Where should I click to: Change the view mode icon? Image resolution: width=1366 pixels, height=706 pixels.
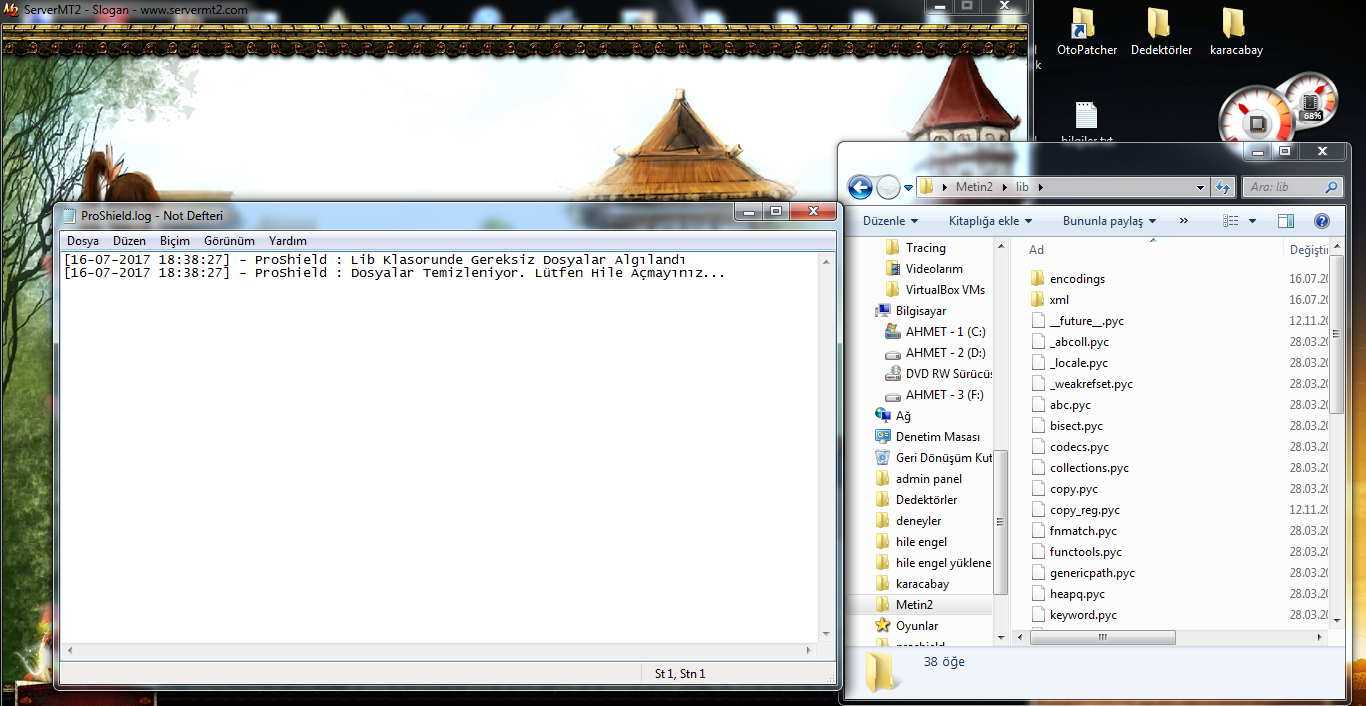coord(1231,221)
